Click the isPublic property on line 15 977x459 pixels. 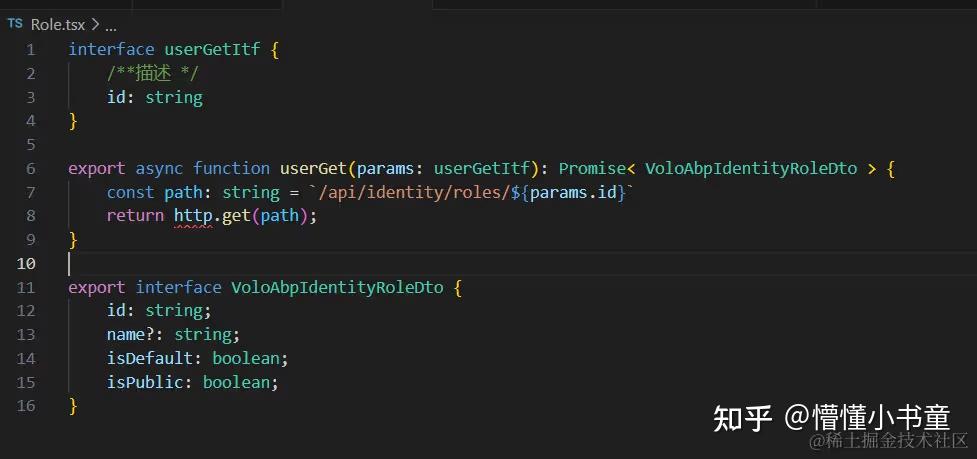[145, 382]
